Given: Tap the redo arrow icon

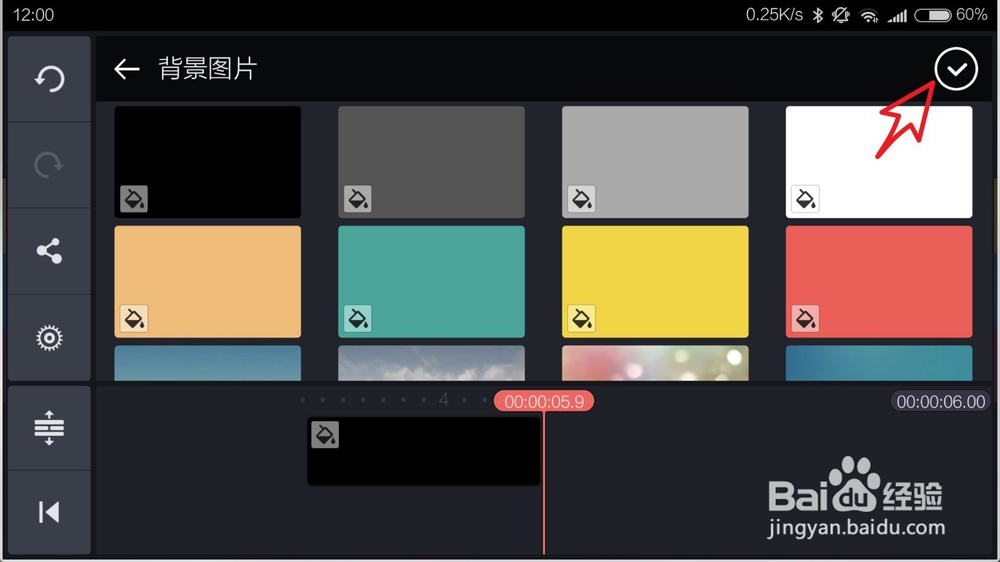Looking at the screenshot, I should coord(49,165).
